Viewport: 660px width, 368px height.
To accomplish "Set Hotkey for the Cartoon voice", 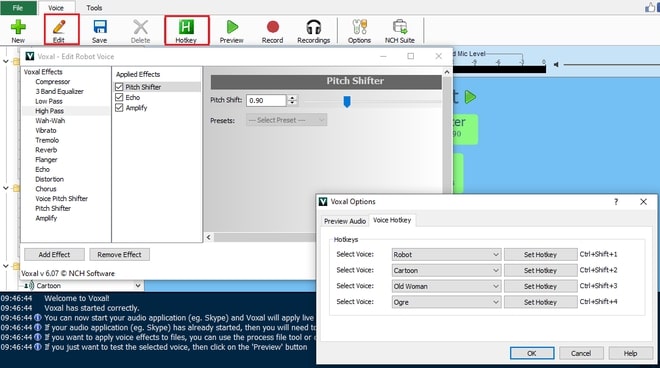I will (540, 270).
